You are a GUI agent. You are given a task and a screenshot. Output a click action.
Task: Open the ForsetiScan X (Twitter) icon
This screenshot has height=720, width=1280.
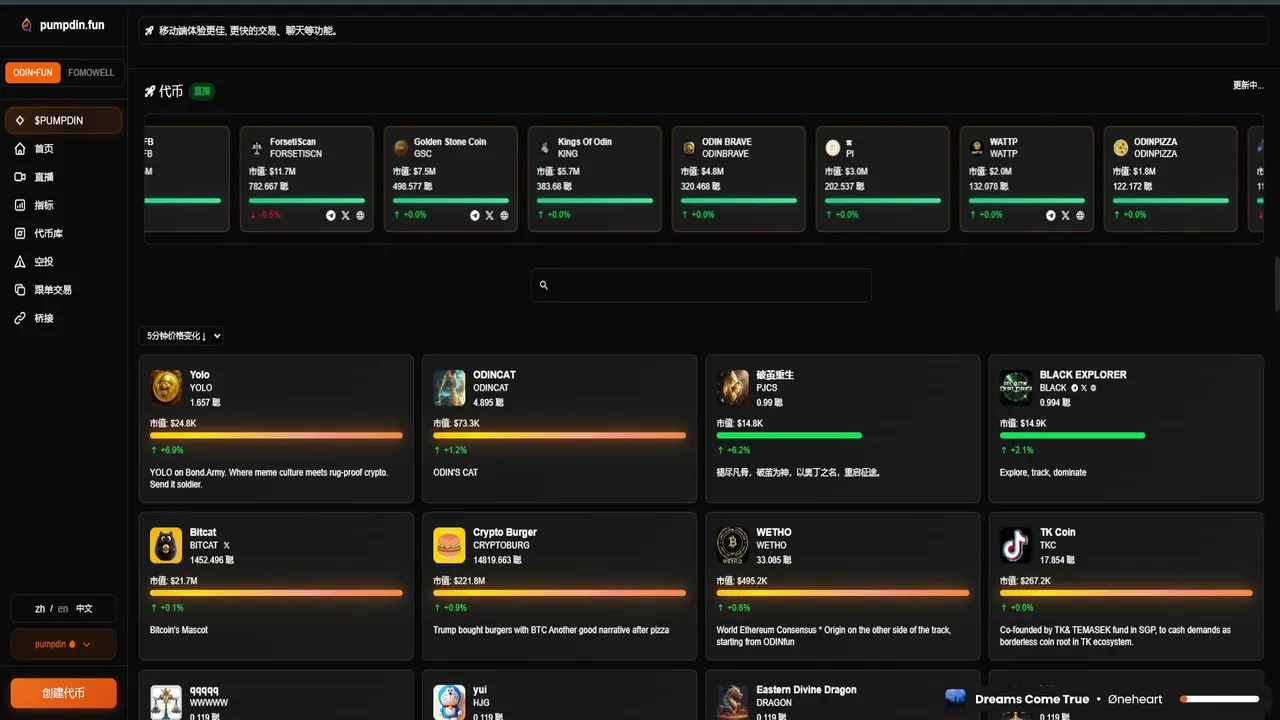(345, 215)
